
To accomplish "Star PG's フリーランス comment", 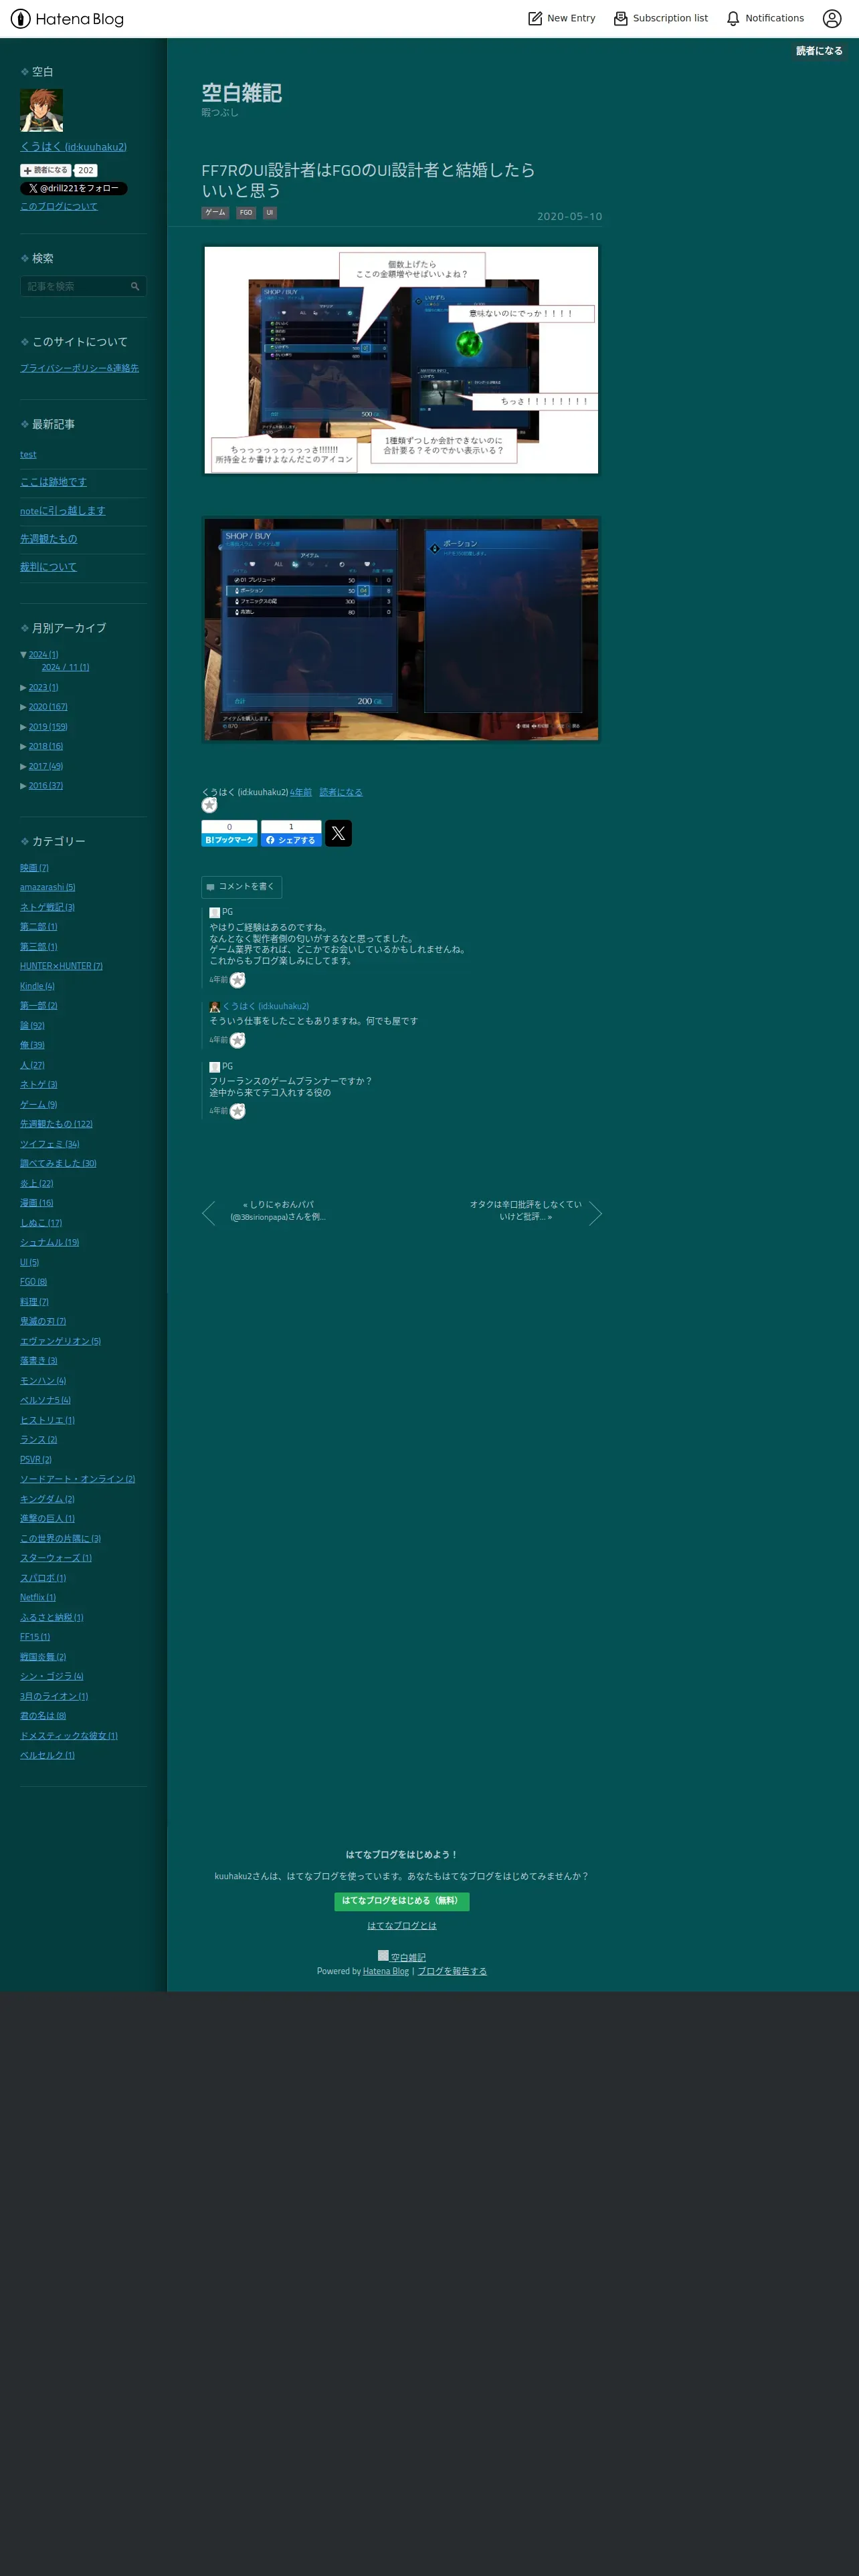I will click(x=237, y=1111).
